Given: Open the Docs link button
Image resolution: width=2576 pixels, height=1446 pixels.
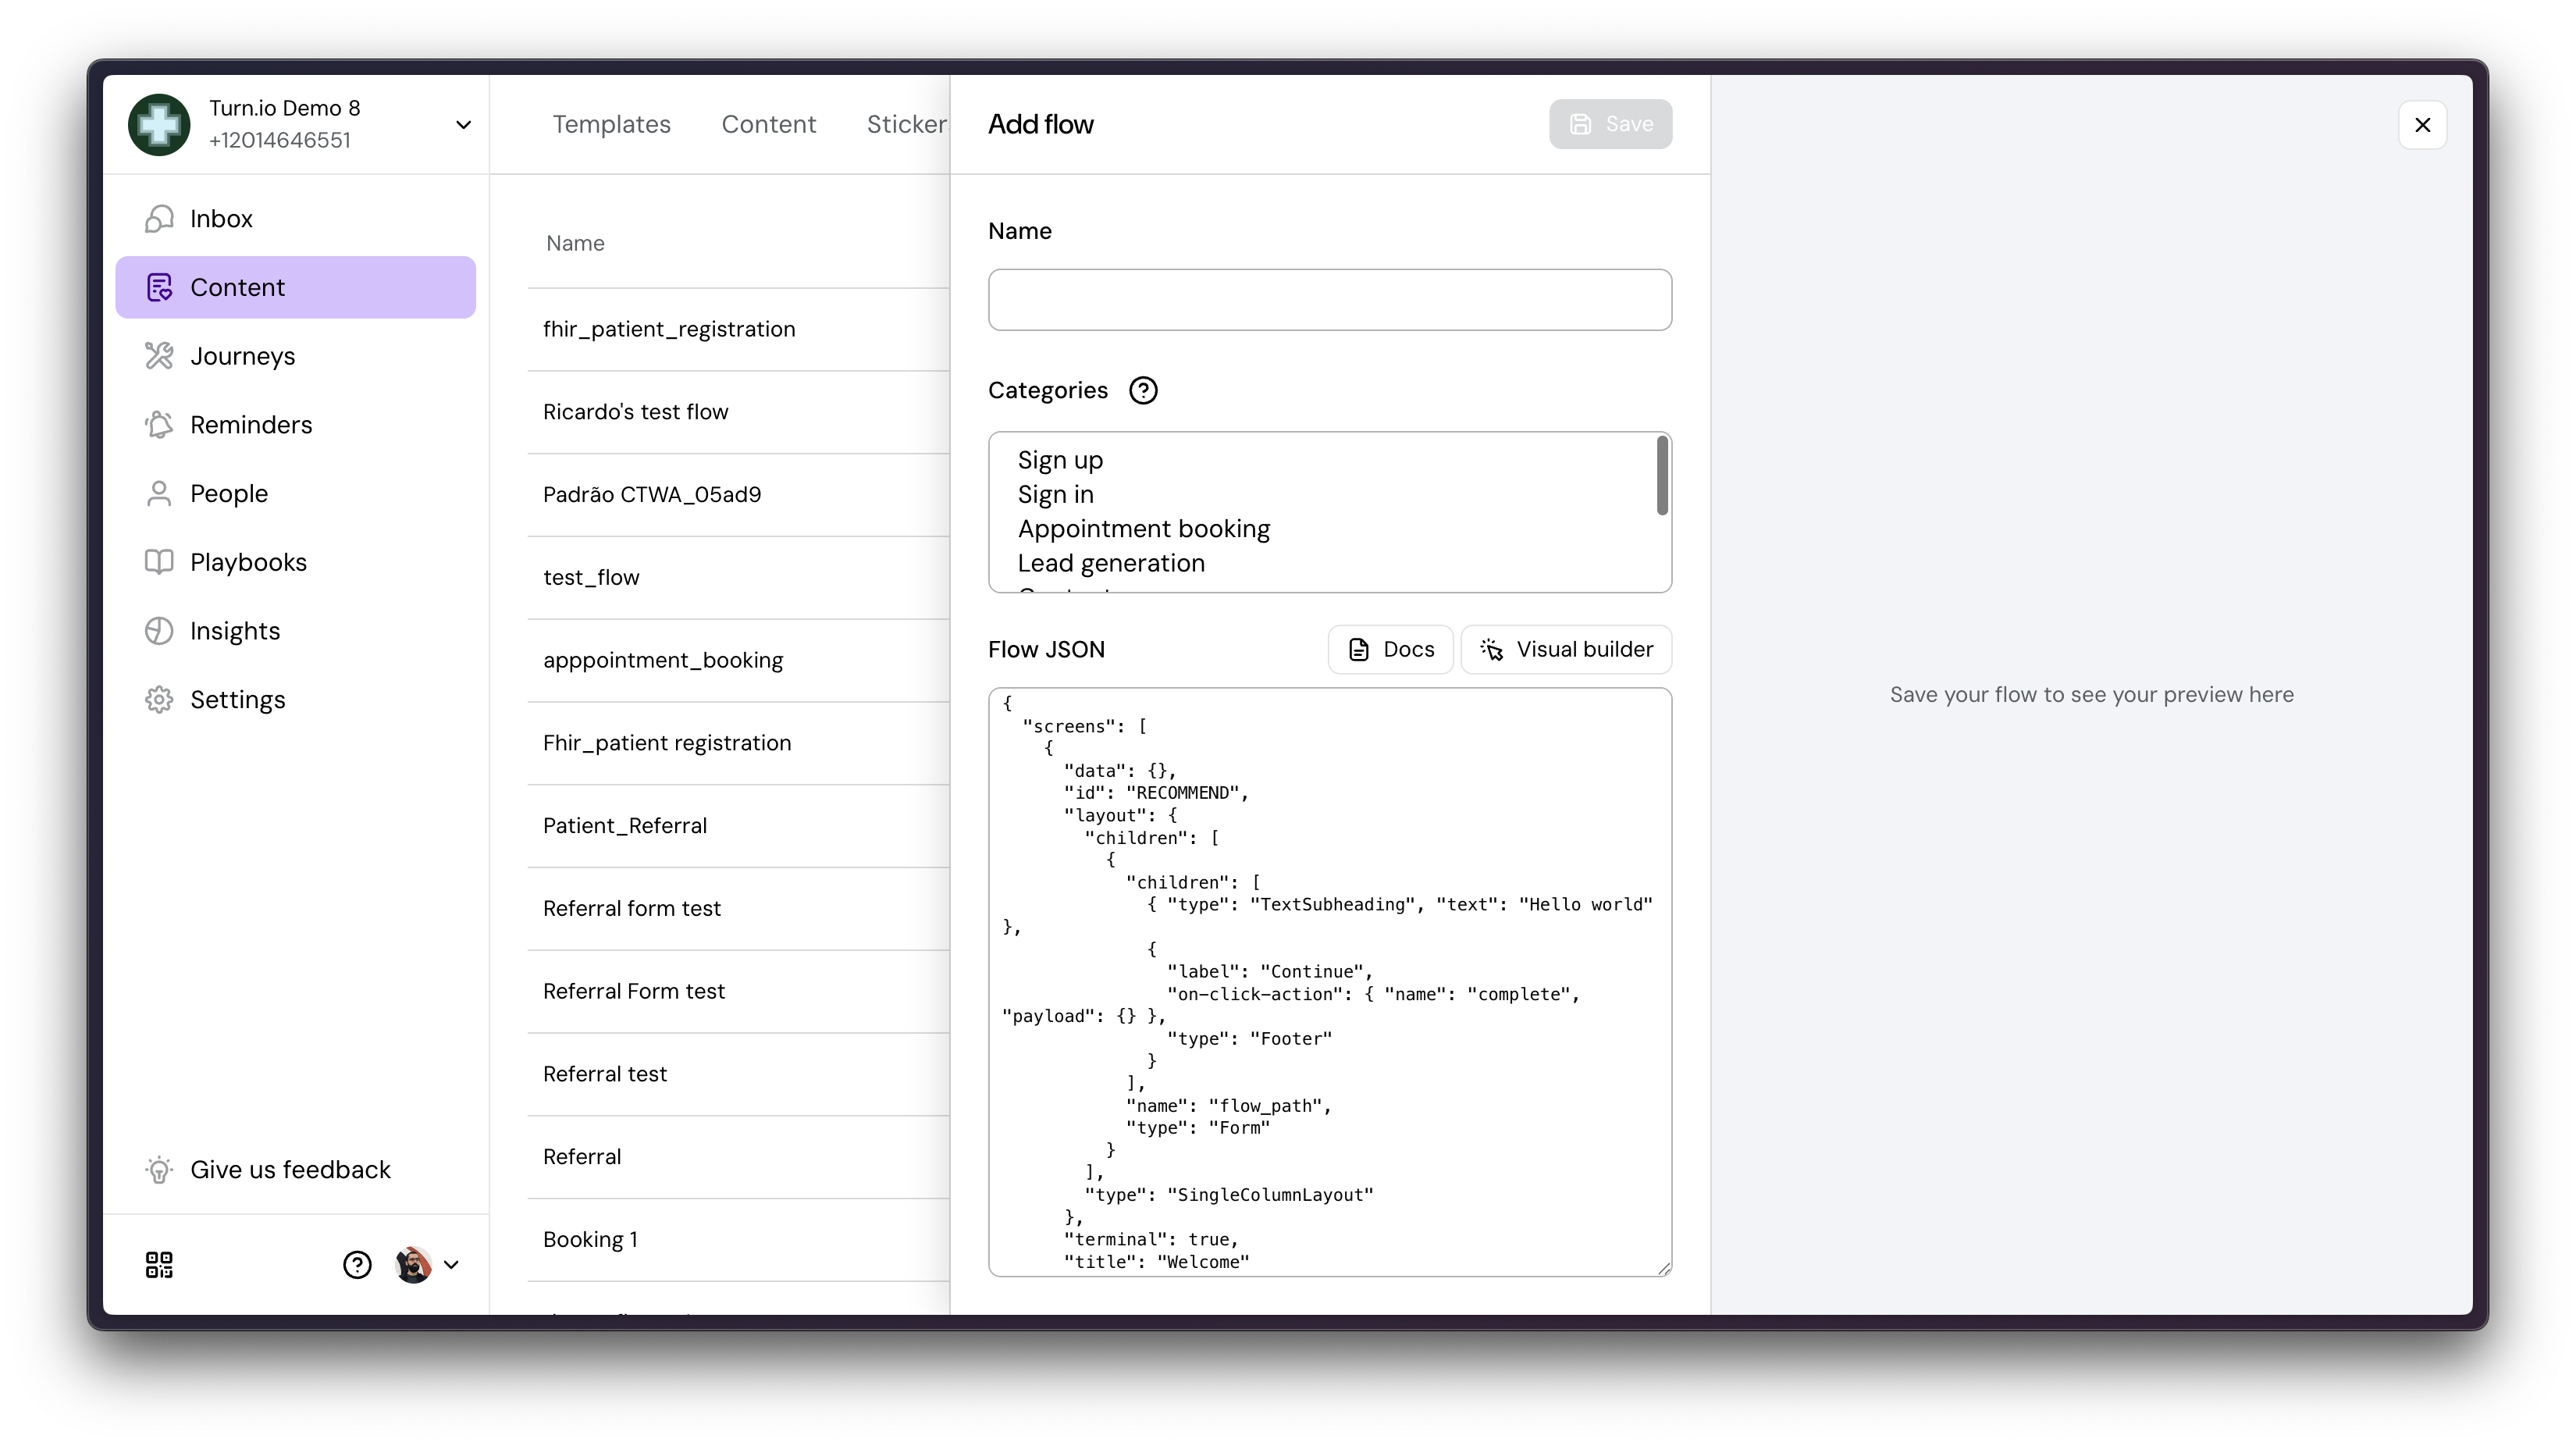Looking at the screenshot, I should (1390, 650).
